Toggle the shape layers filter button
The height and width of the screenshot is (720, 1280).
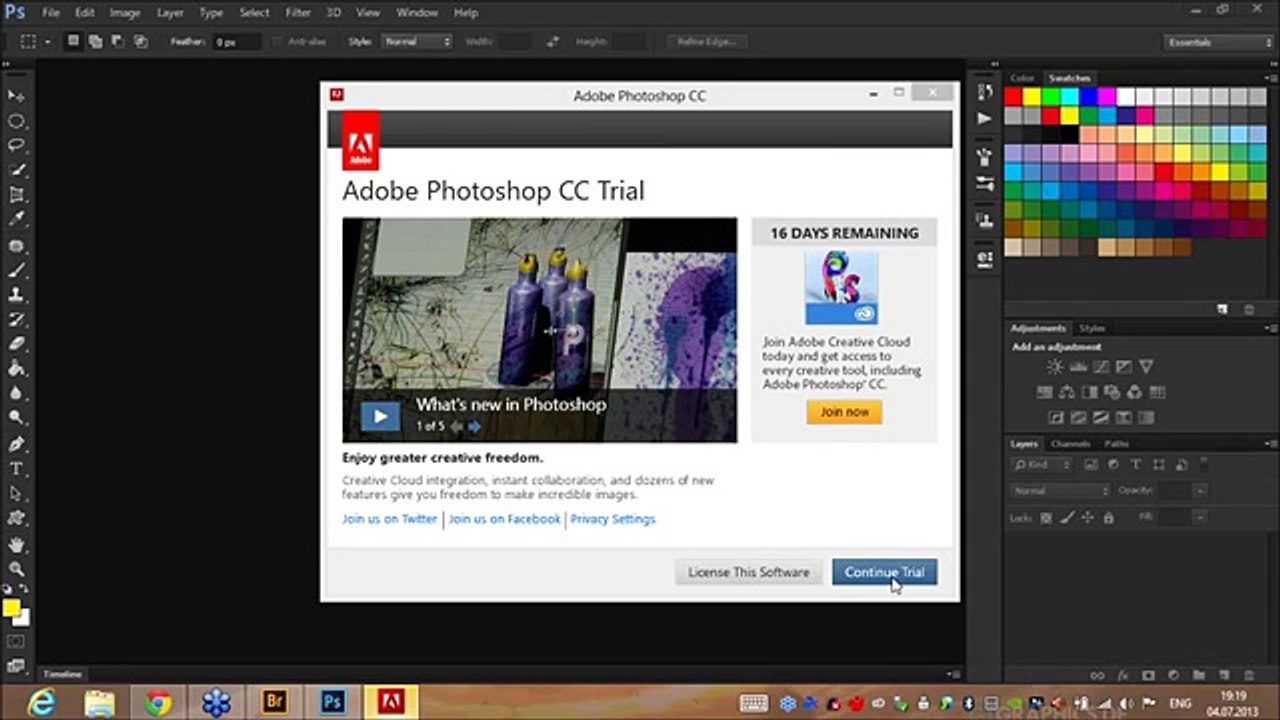pos(1159,465)
